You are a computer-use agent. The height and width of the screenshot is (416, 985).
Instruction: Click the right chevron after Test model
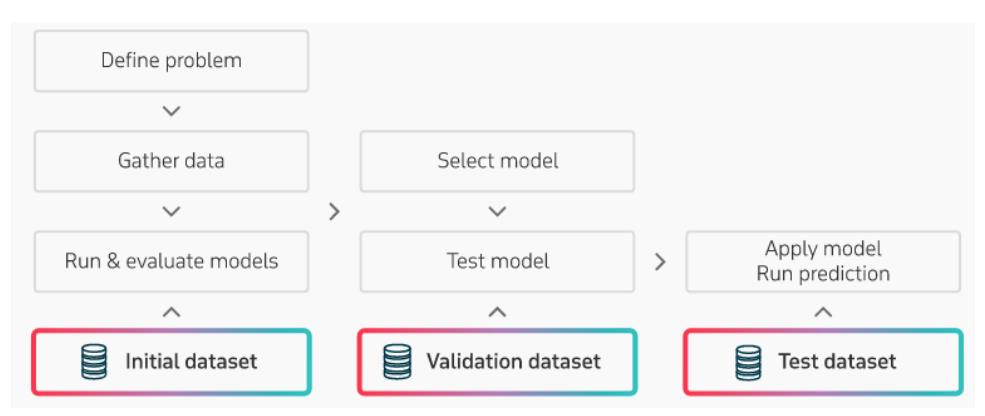(x=660, y=262)
